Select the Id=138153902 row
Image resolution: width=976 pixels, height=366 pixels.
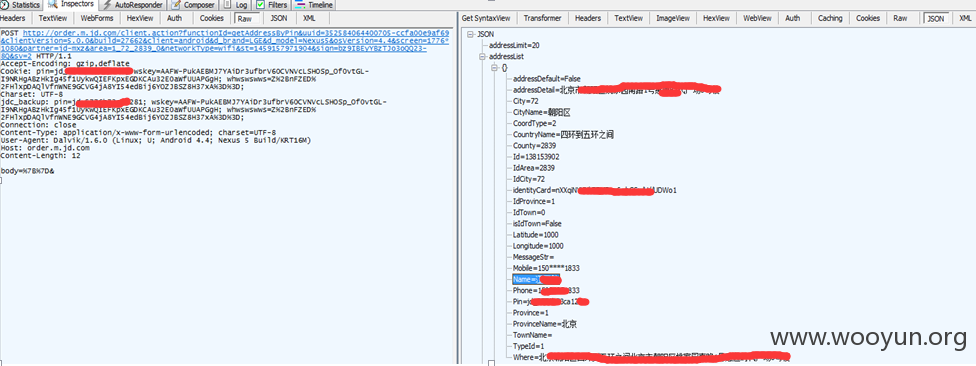tap(536, 157)
